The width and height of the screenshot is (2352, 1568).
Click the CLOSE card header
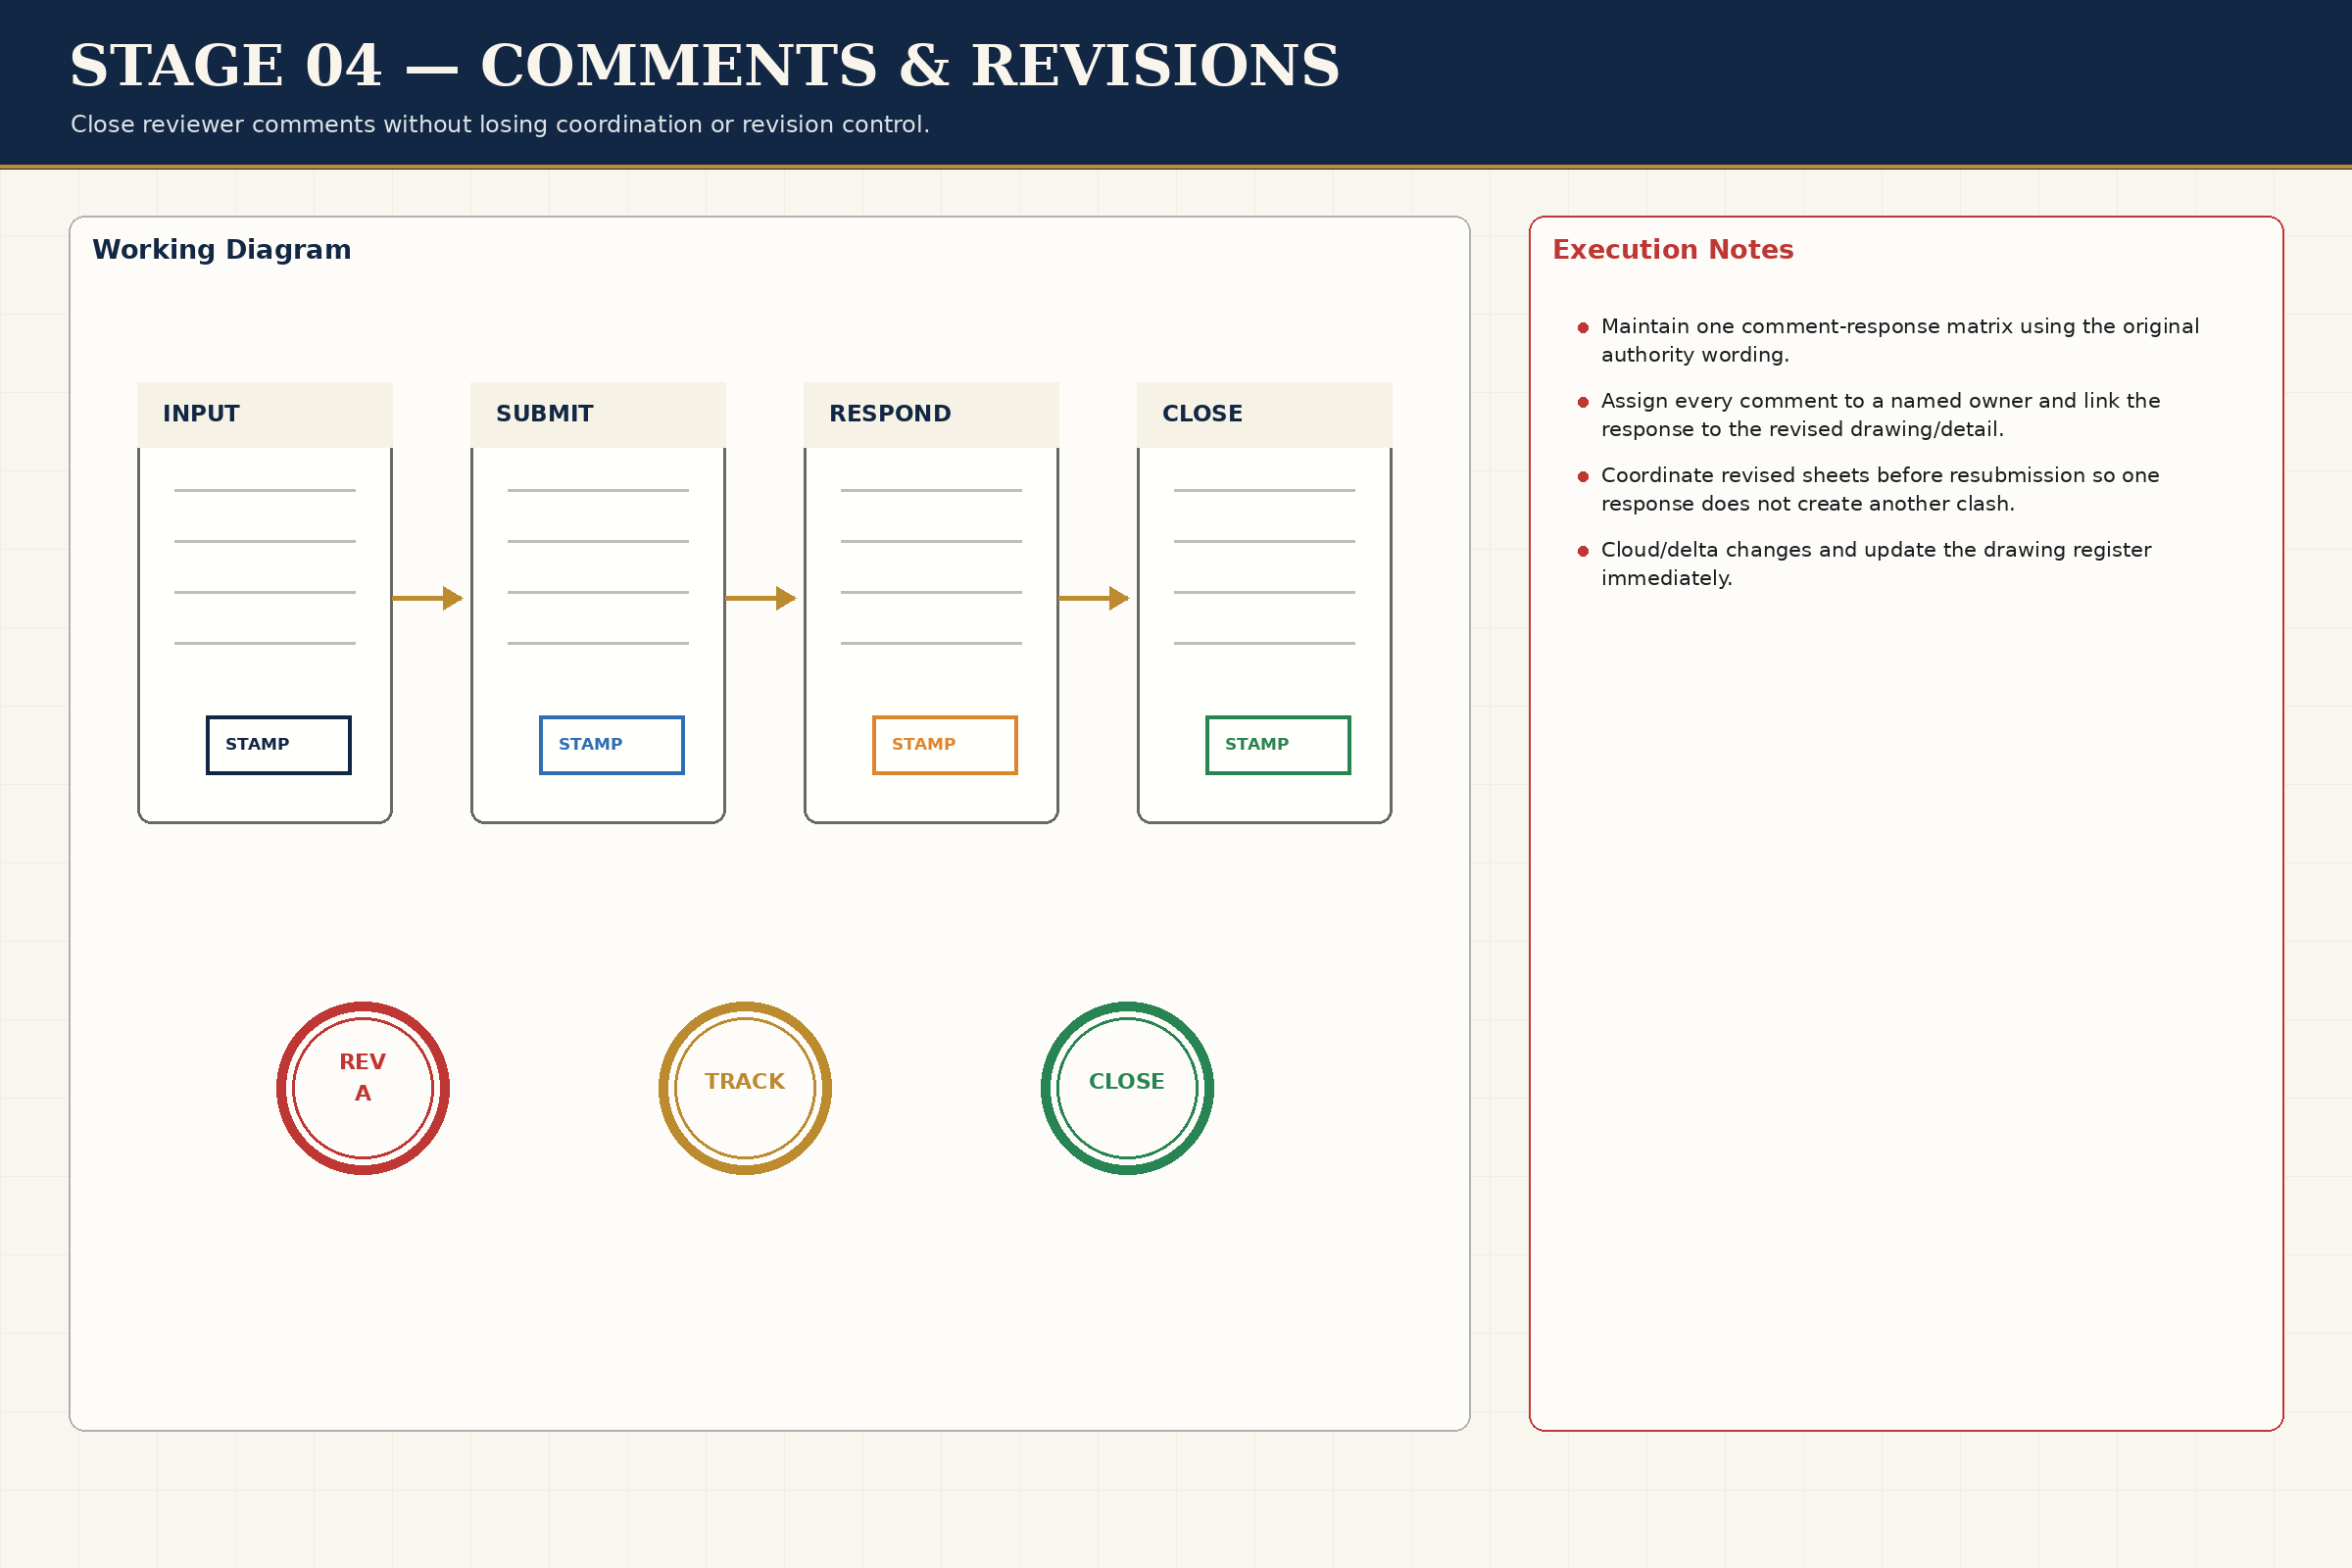coord(1264,414)
